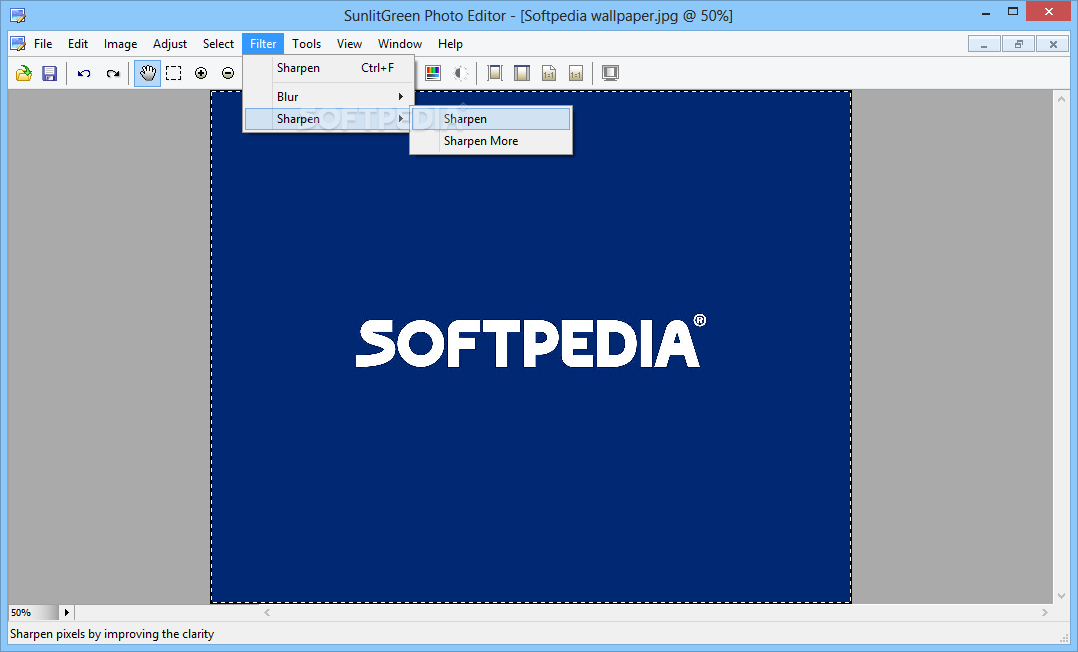The image size is (1078, 652).
Task: Redo the last undone action
Action: pos(113,73)
